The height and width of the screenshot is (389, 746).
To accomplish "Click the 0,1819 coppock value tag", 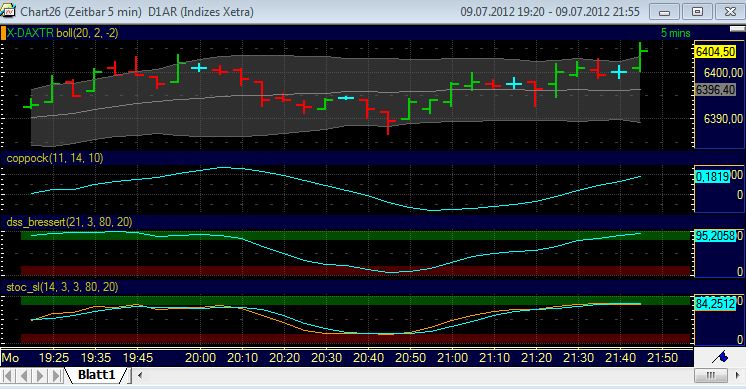I will (712, 176).
